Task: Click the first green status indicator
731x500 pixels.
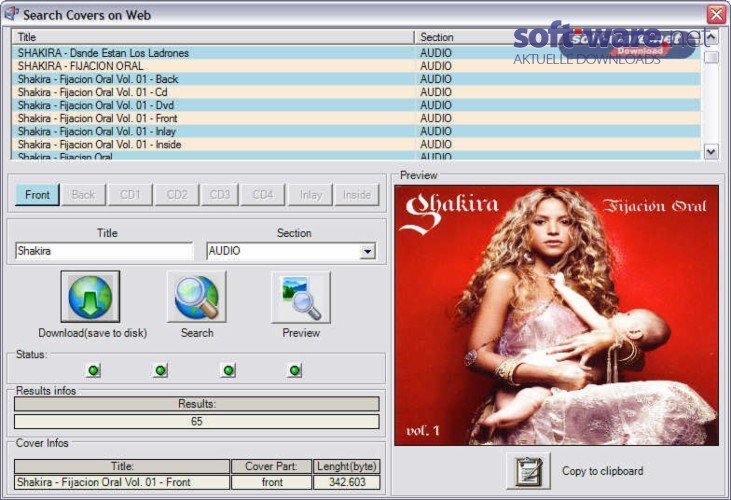Action: [93, 370]
